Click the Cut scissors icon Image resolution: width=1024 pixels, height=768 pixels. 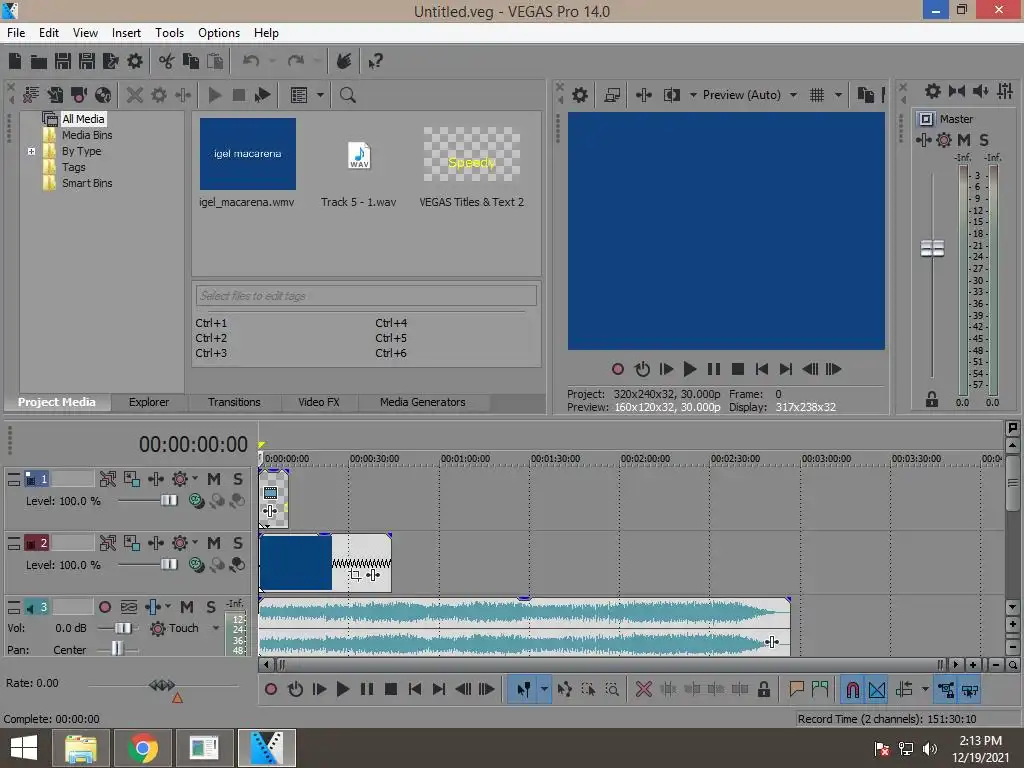coord(167,61)
